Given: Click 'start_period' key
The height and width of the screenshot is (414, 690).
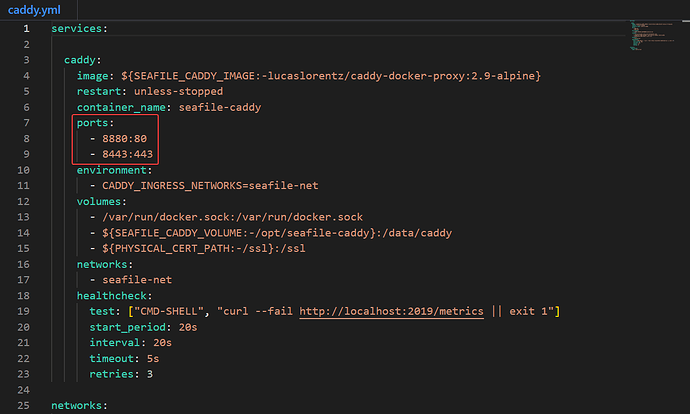Looking at the screenshot, I should coord(127,327).
